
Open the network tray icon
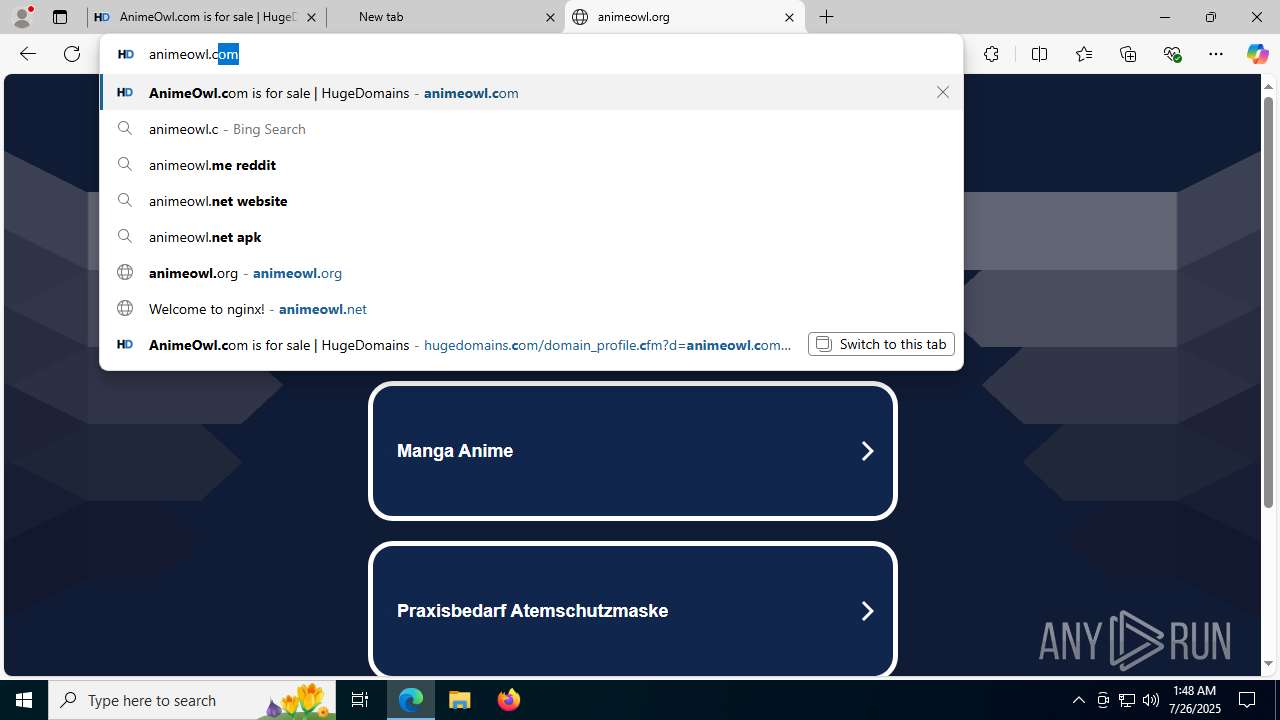pos(1126,700)
